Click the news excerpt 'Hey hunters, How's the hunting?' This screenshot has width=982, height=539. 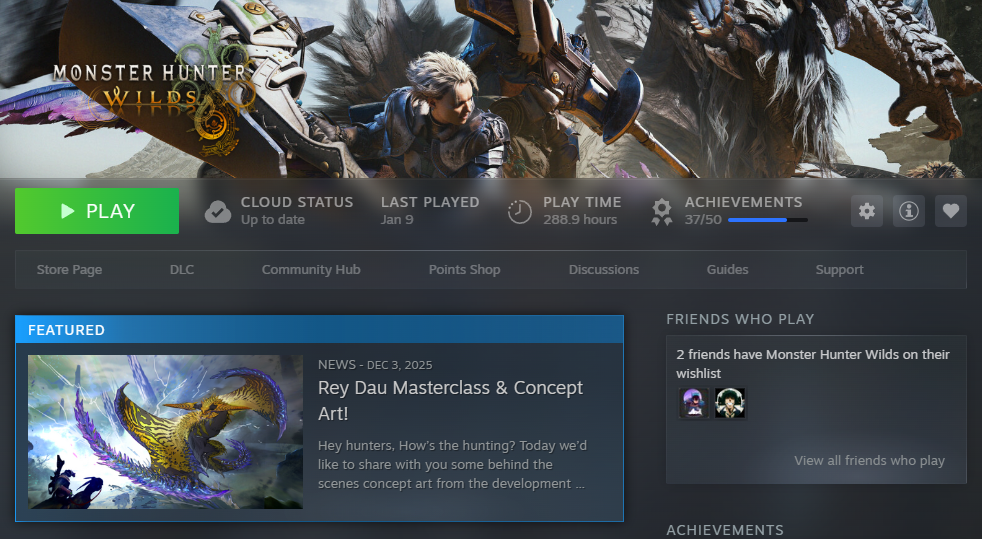point(452,465)
